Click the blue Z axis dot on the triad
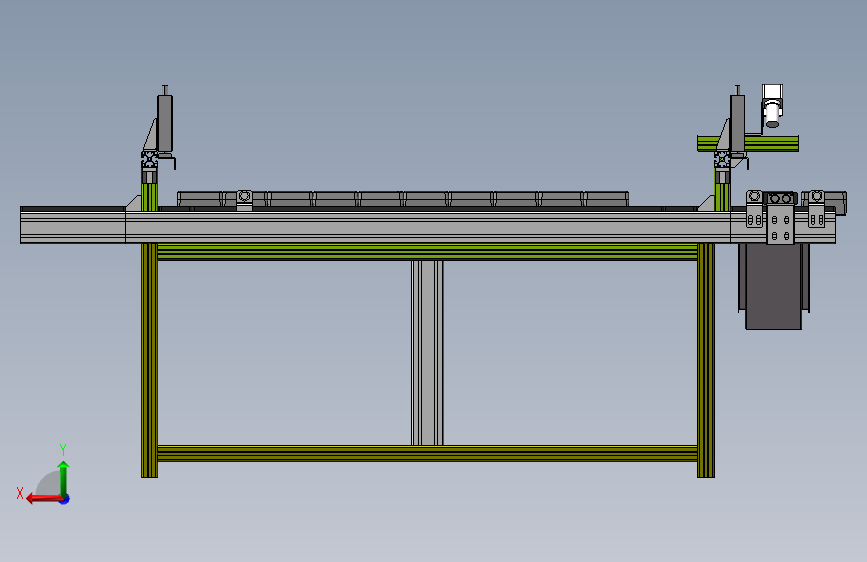The width and height of the screenshot is (867, 562). [65, 500]
